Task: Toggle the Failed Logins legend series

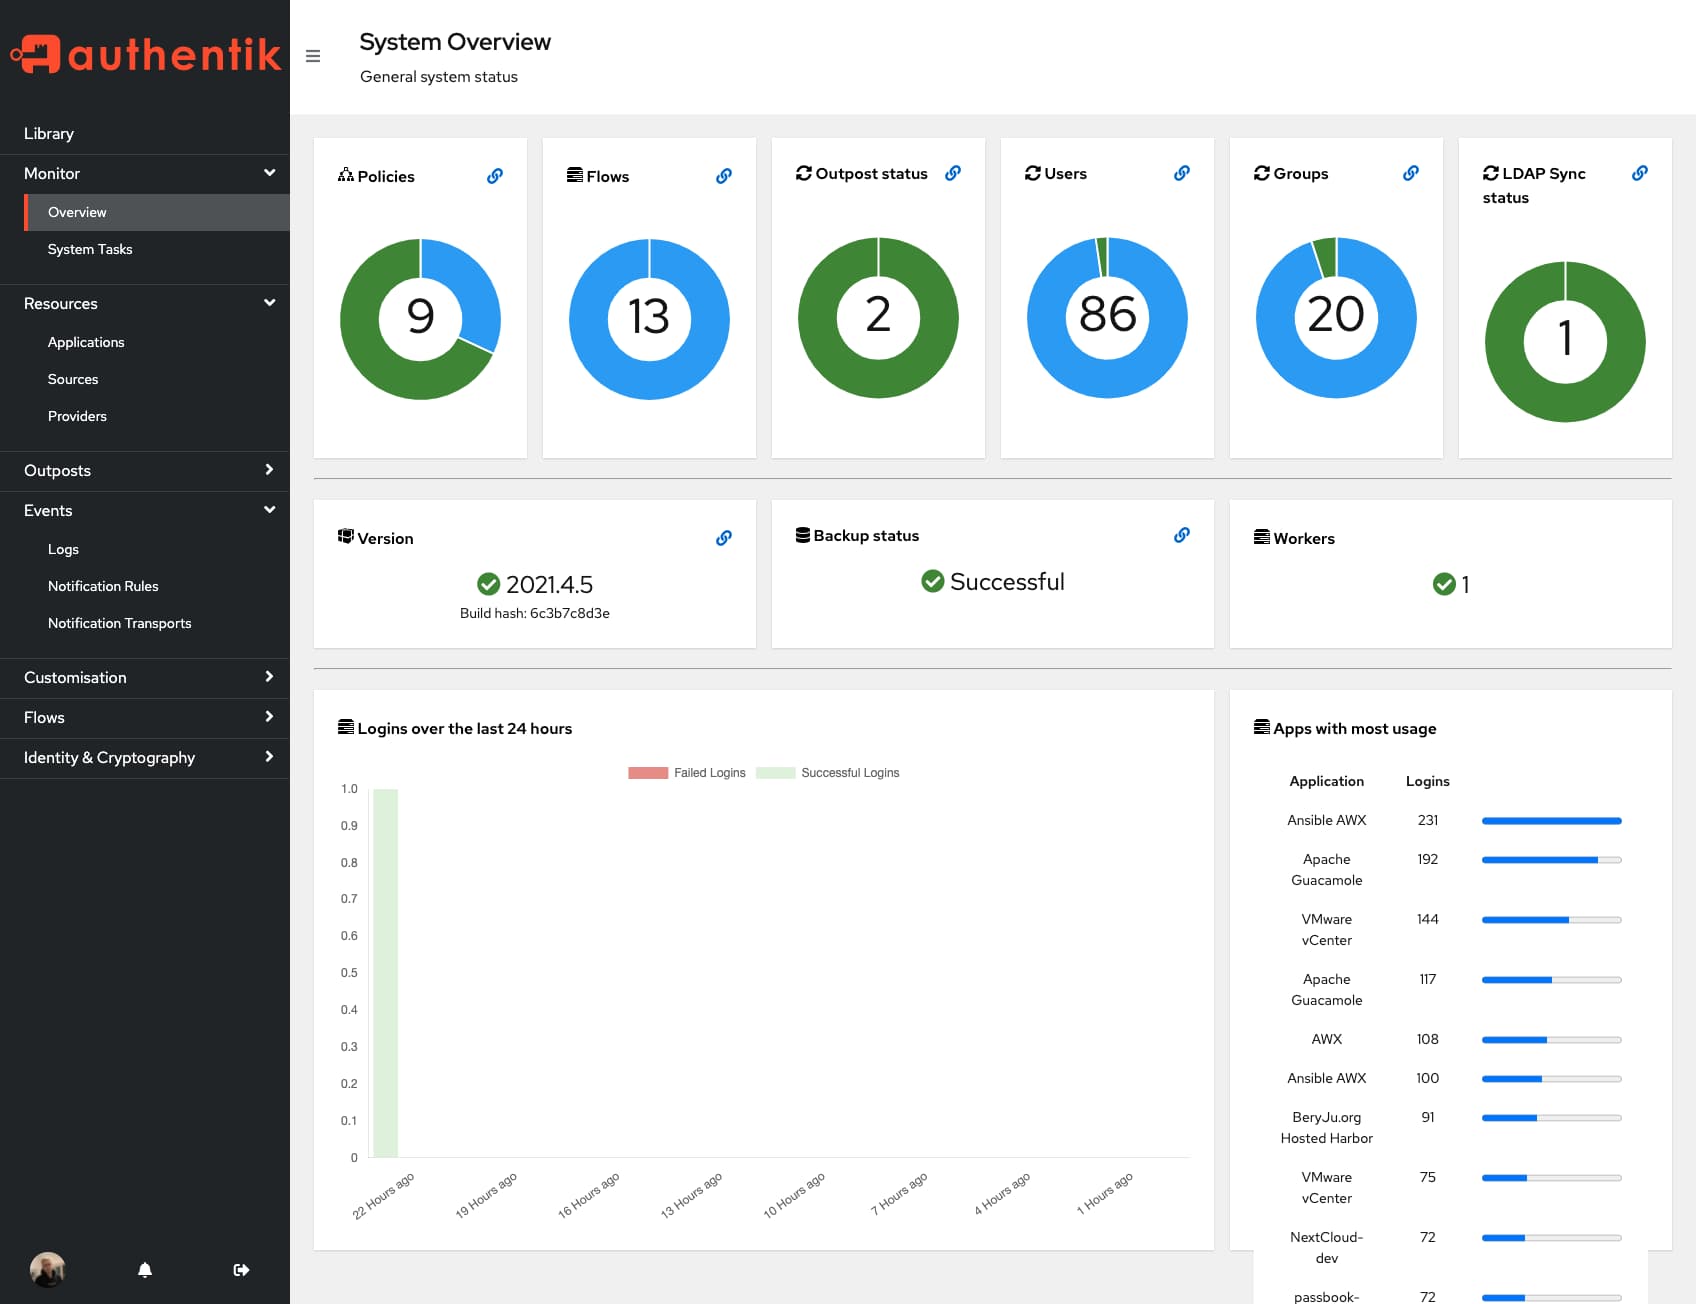Action: point(687,773)
